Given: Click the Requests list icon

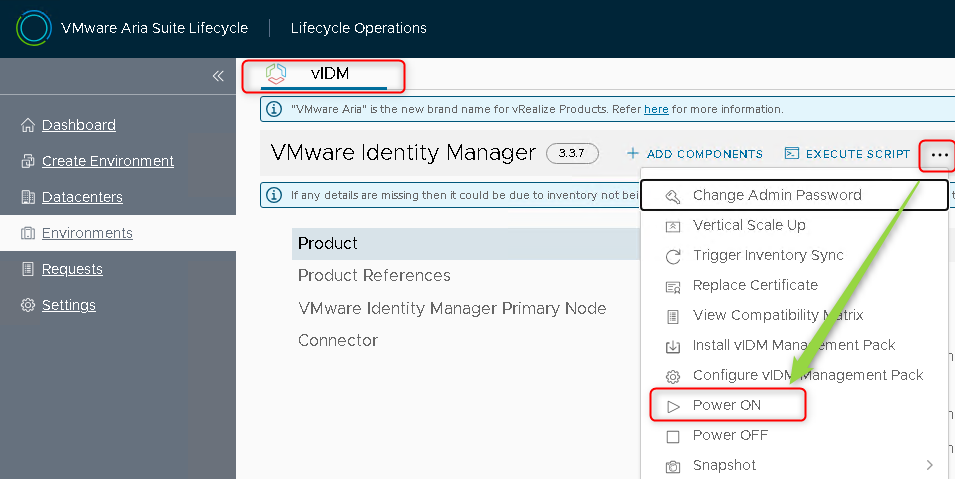Looking at the screenshot, I should [28, 269].
